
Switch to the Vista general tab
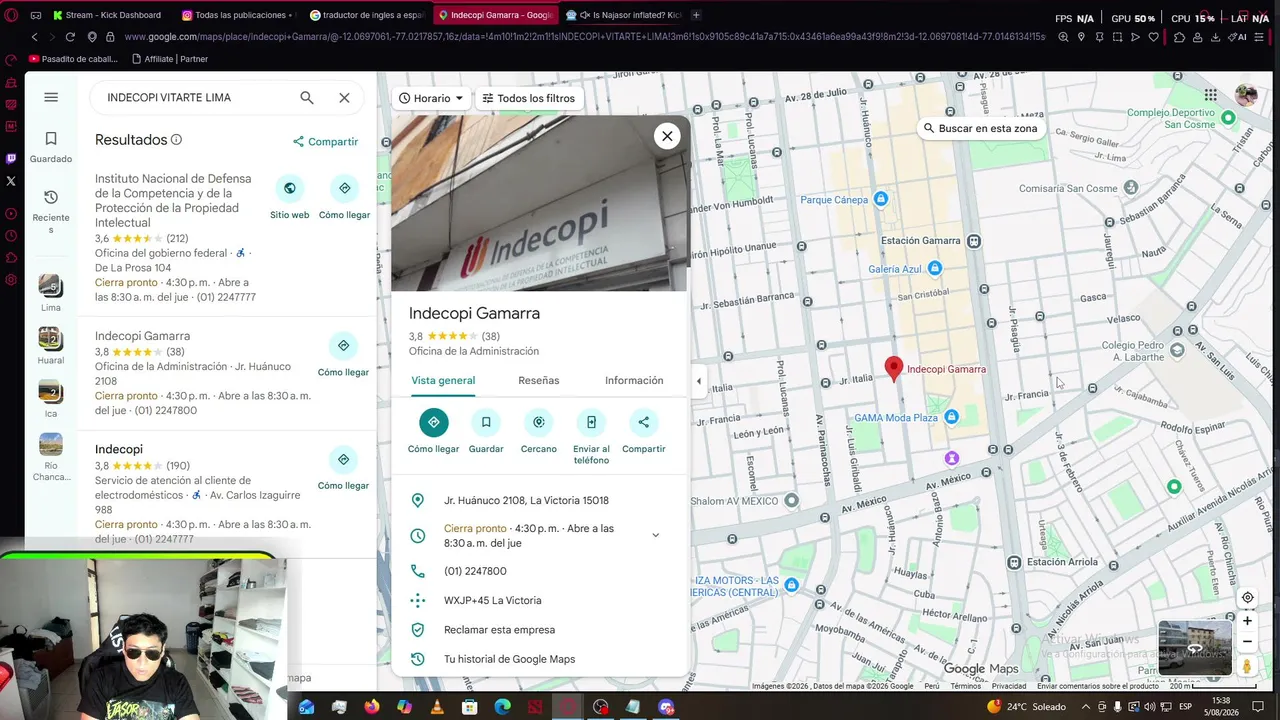[x=443, y=381]
